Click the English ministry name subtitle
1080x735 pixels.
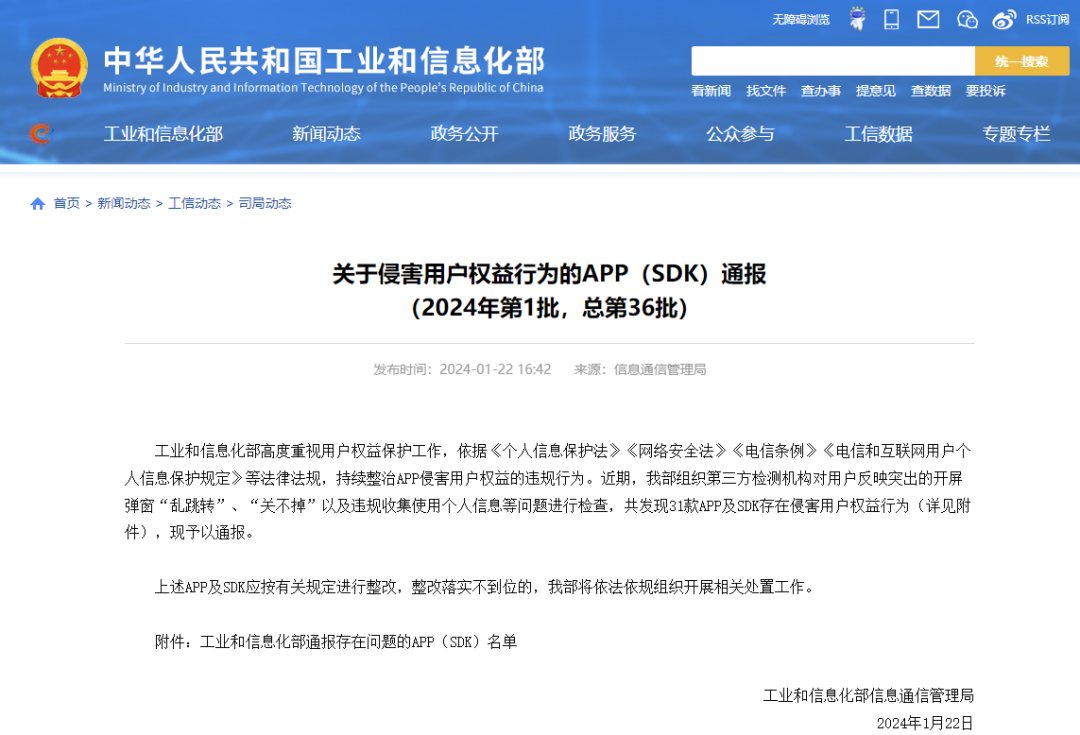click(323, 87)
